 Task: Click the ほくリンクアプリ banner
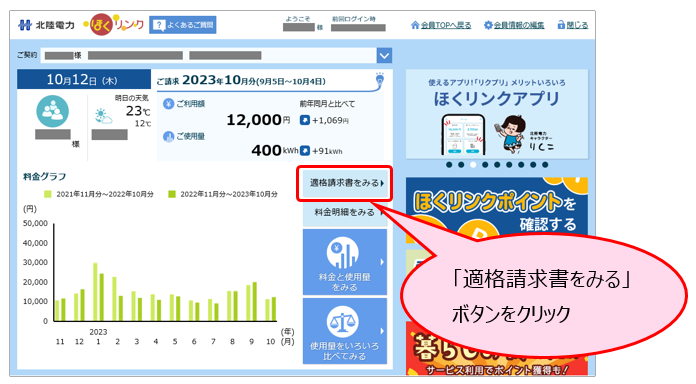click(x=497, y=114)
